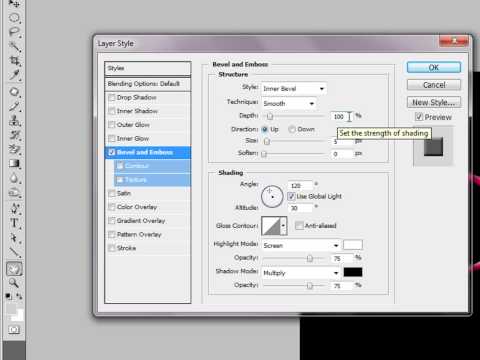Screen dimensions: 480x360
Task: Open the Technique dropdown showing Smooth
Action: point(289,103)
